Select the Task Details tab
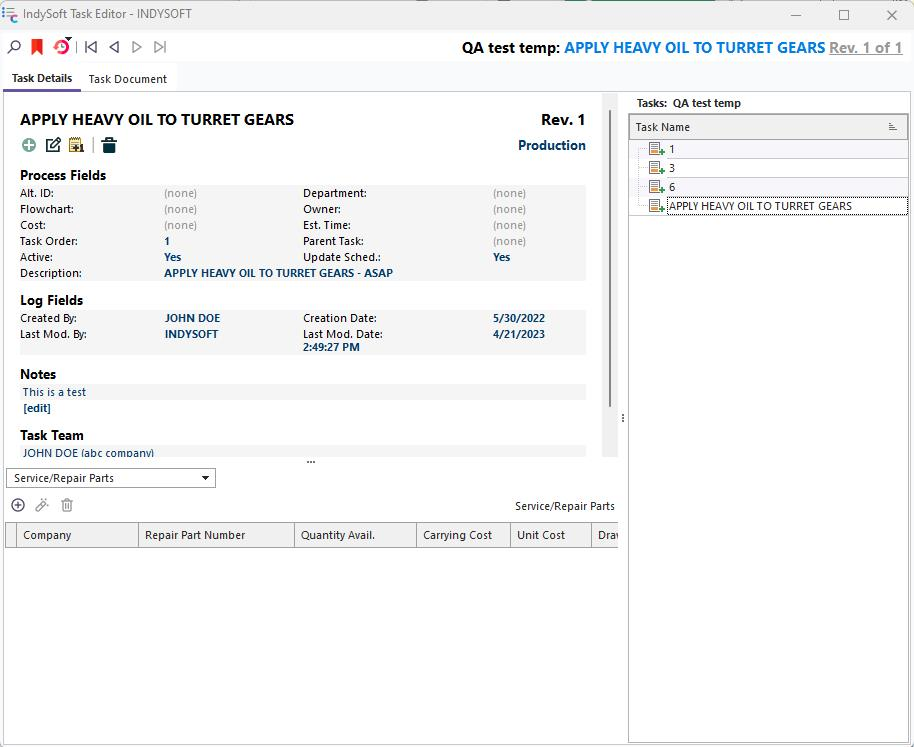The height and width of the screenshot is (747, 914). coord(42,78)
